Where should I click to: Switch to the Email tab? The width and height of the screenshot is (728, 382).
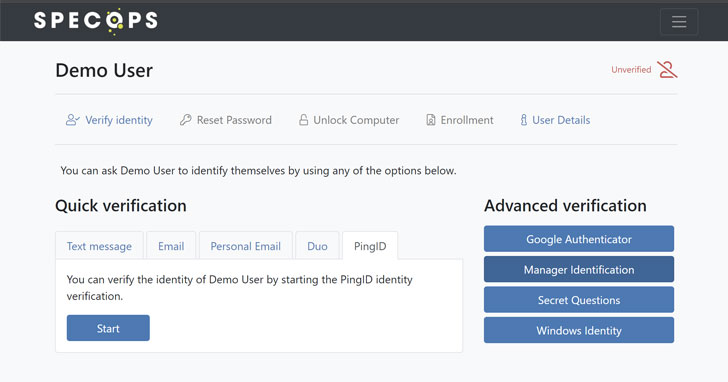click(x=171, y=246)
